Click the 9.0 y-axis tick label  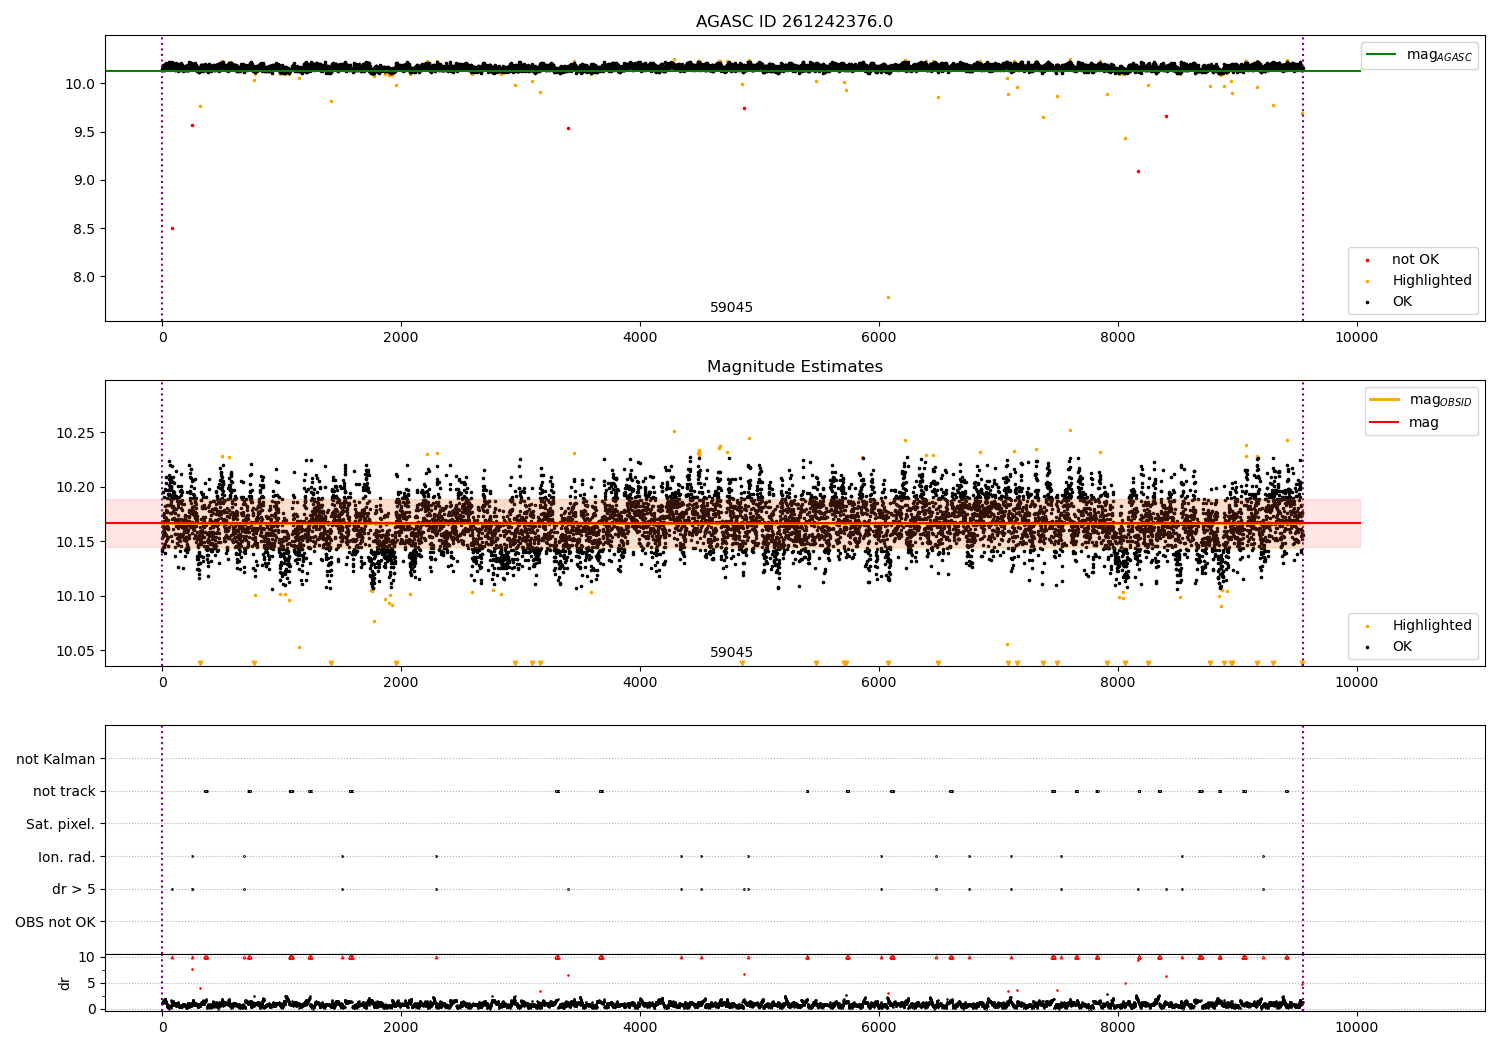(x=84, y=181)
